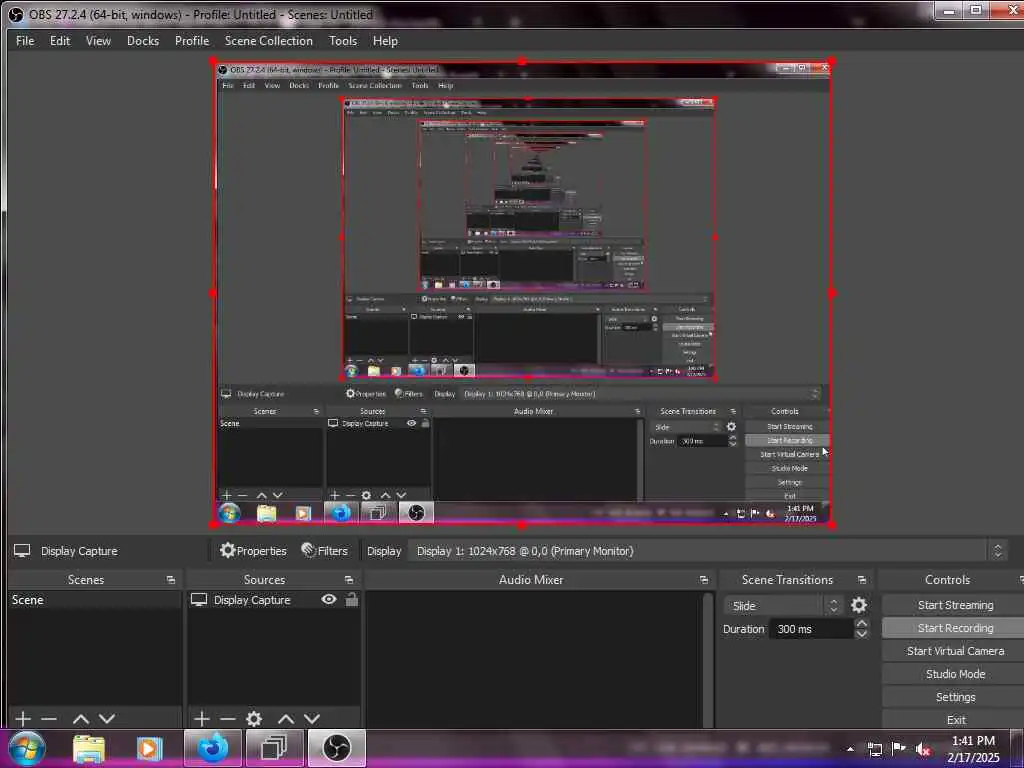
Task: Click the Exit button
Action: 955,719
